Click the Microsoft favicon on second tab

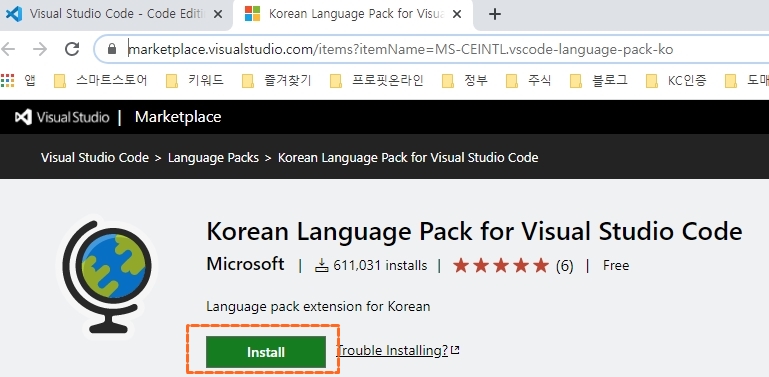pyautogui.click(x=252, y=14)
